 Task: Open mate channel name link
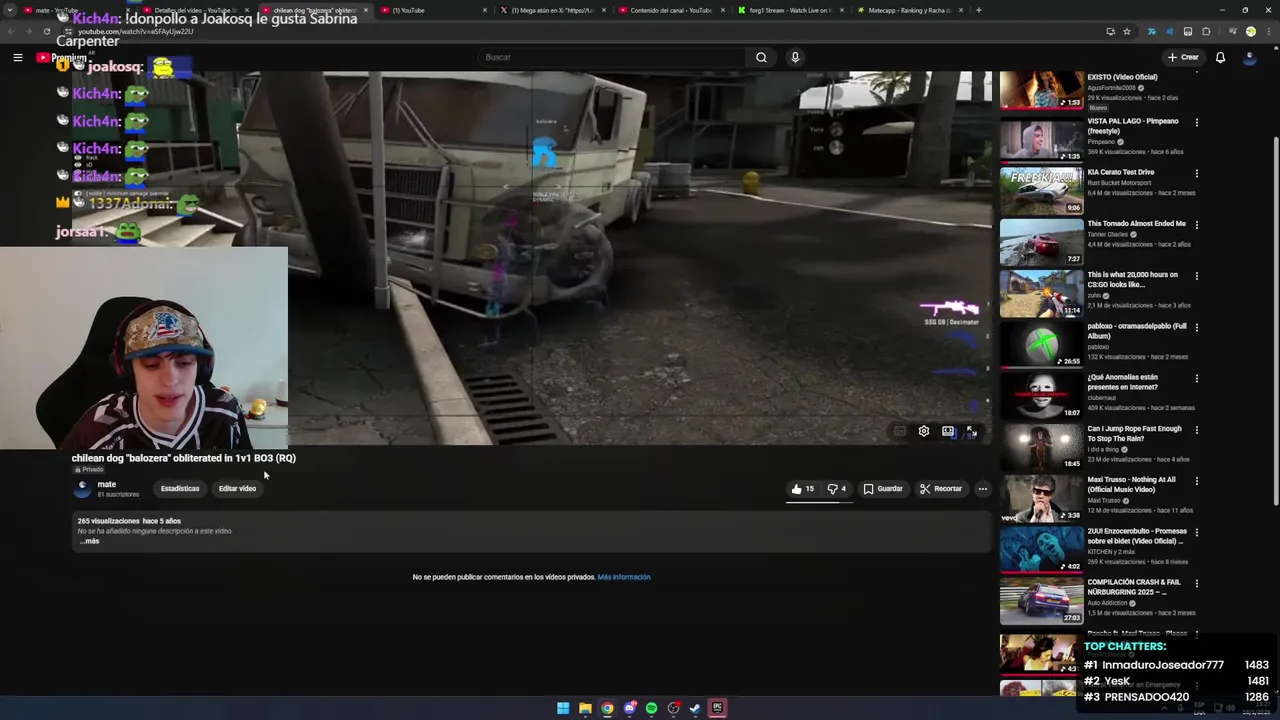tap(107, 484)
